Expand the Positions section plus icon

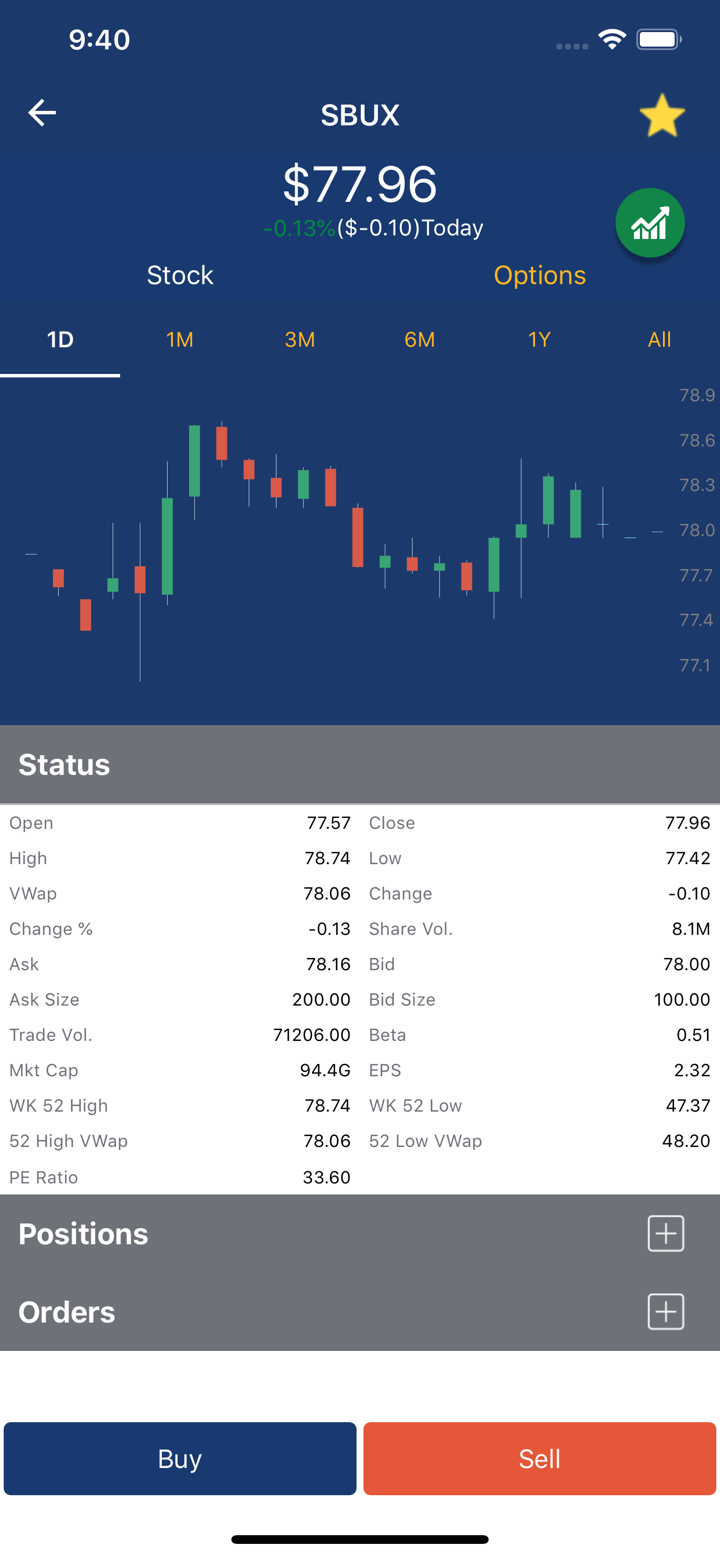point(666,1233)
